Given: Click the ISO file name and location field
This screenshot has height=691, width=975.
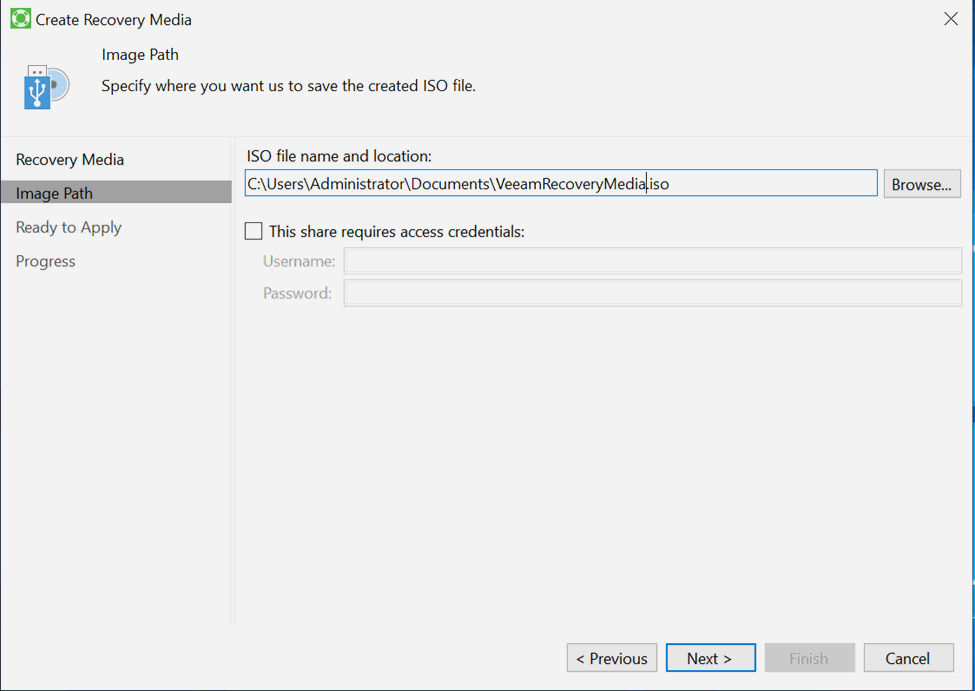Looking at the screenshot, I should click(561, 183).
